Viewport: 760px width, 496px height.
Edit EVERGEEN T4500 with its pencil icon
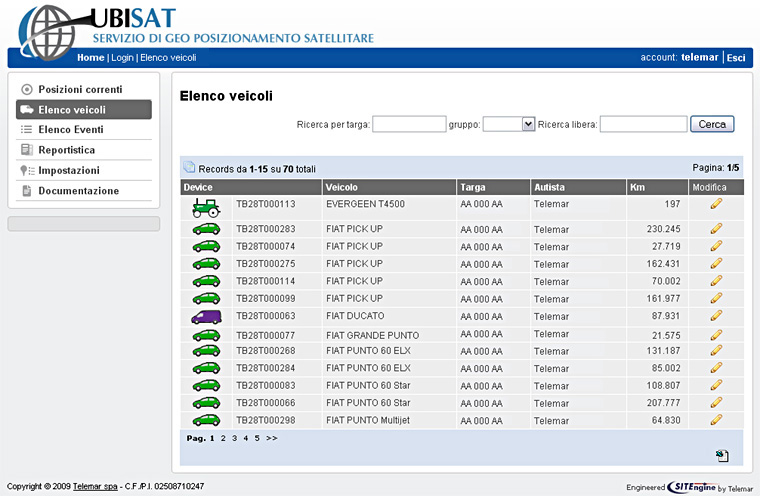coord(716,204)
